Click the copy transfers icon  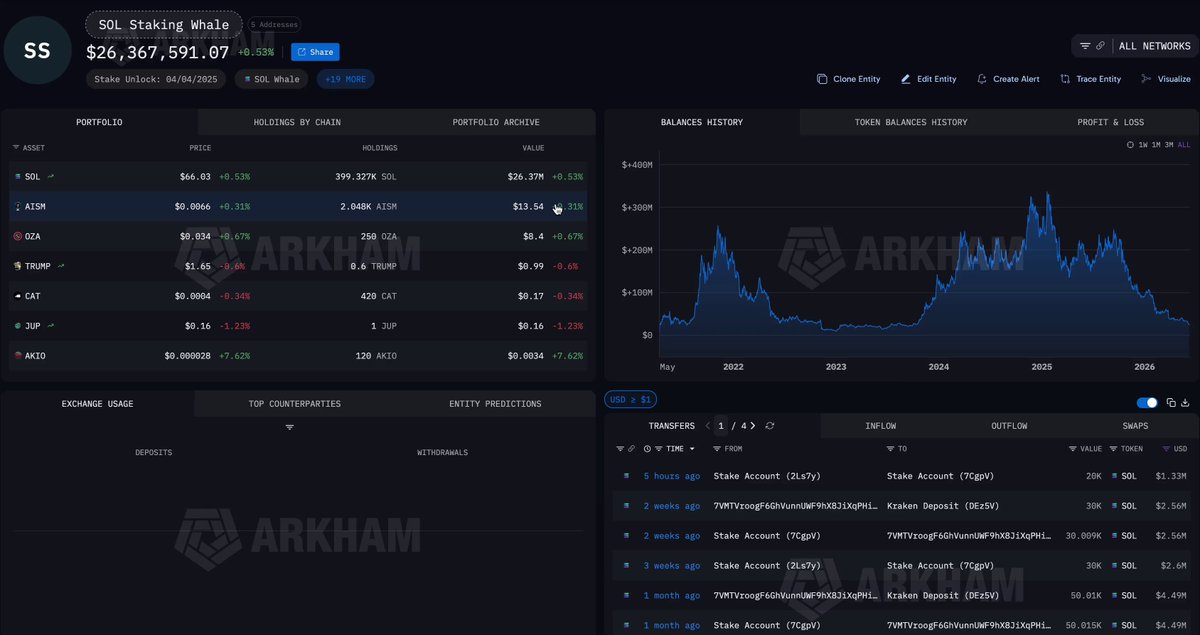coord(1170,403)
